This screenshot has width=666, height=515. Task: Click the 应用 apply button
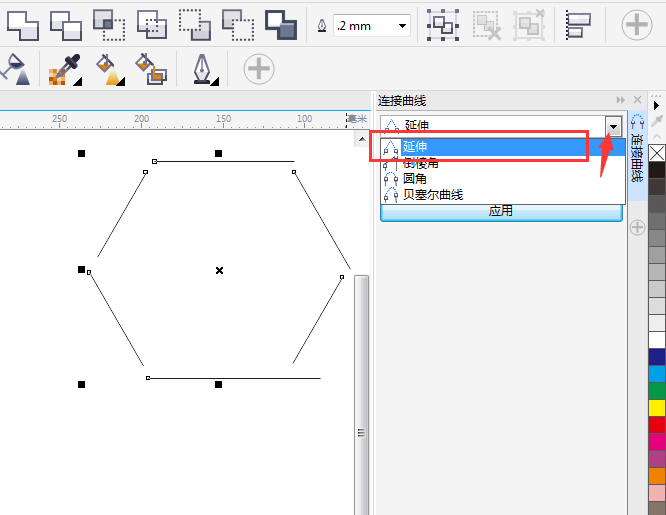click(x=501, y=211)
